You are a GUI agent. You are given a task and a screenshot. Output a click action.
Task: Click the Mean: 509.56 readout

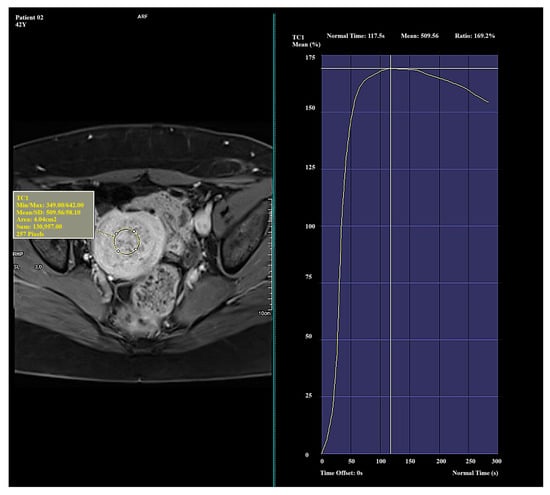[420, 36]
